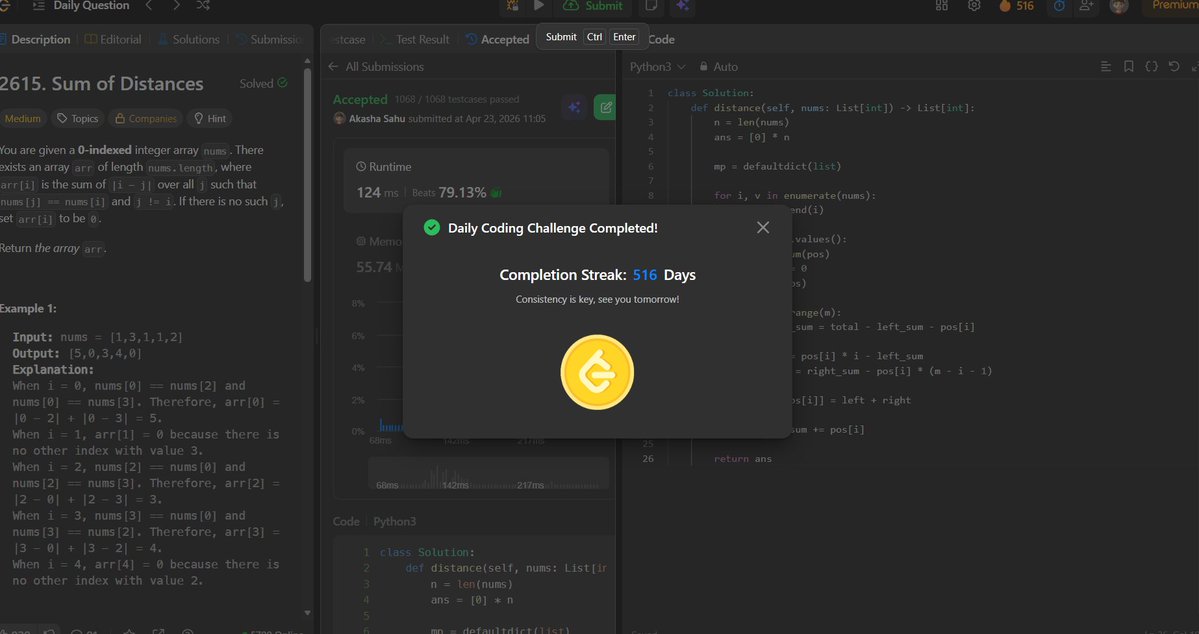1199x634 pixels.
Task: Click the runtime range slider strip
Action: tap(489, 474)
